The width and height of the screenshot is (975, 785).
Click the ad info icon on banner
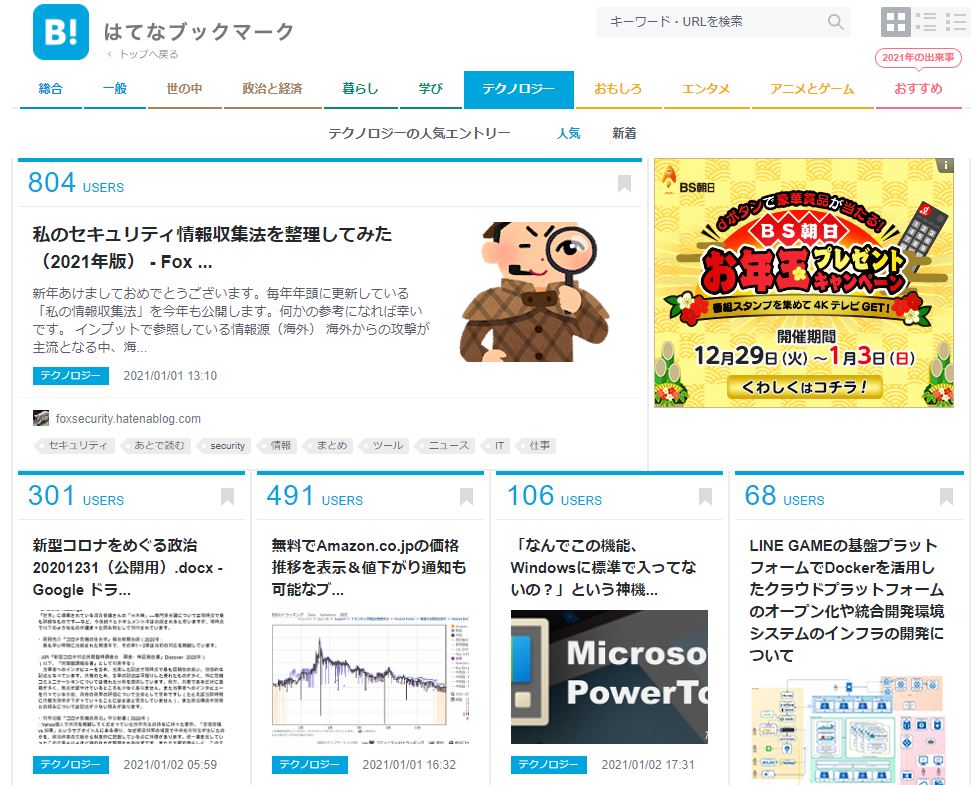(x=945, y=165)
